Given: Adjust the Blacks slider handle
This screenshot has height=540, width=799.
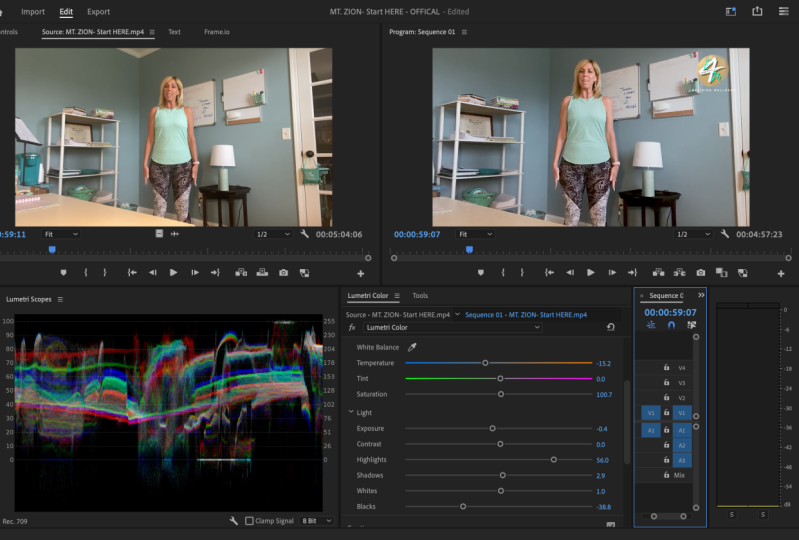Looking at the screenshot, I should (x=463, y=506).
